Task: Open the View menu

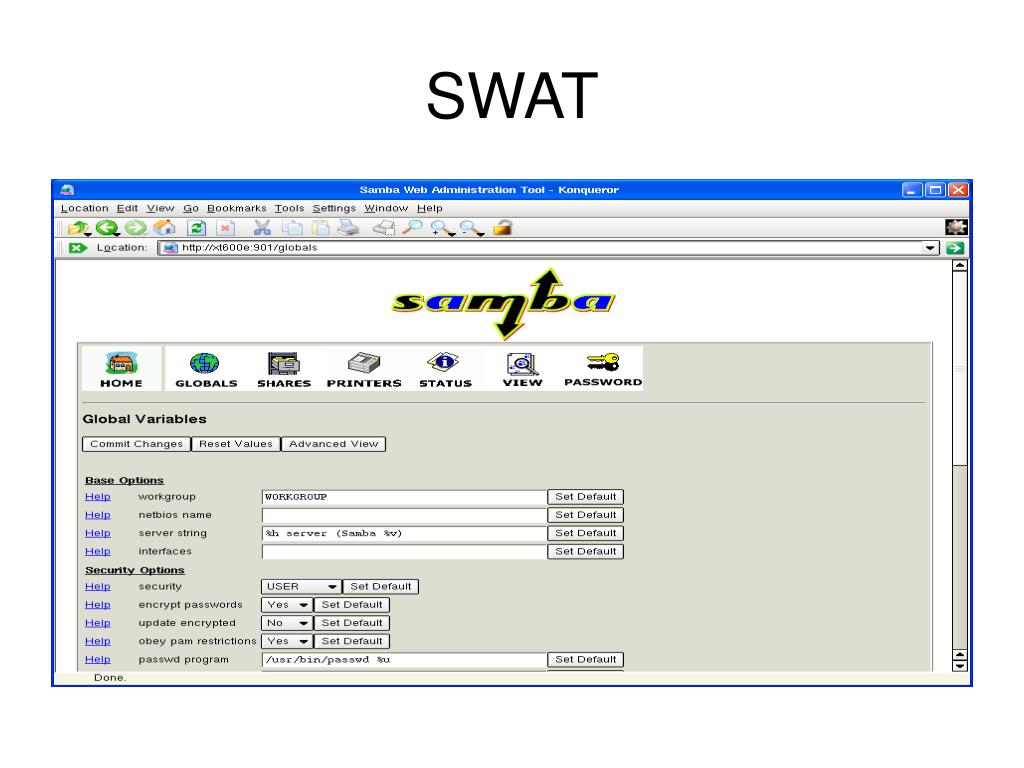Action: [161, 208]
